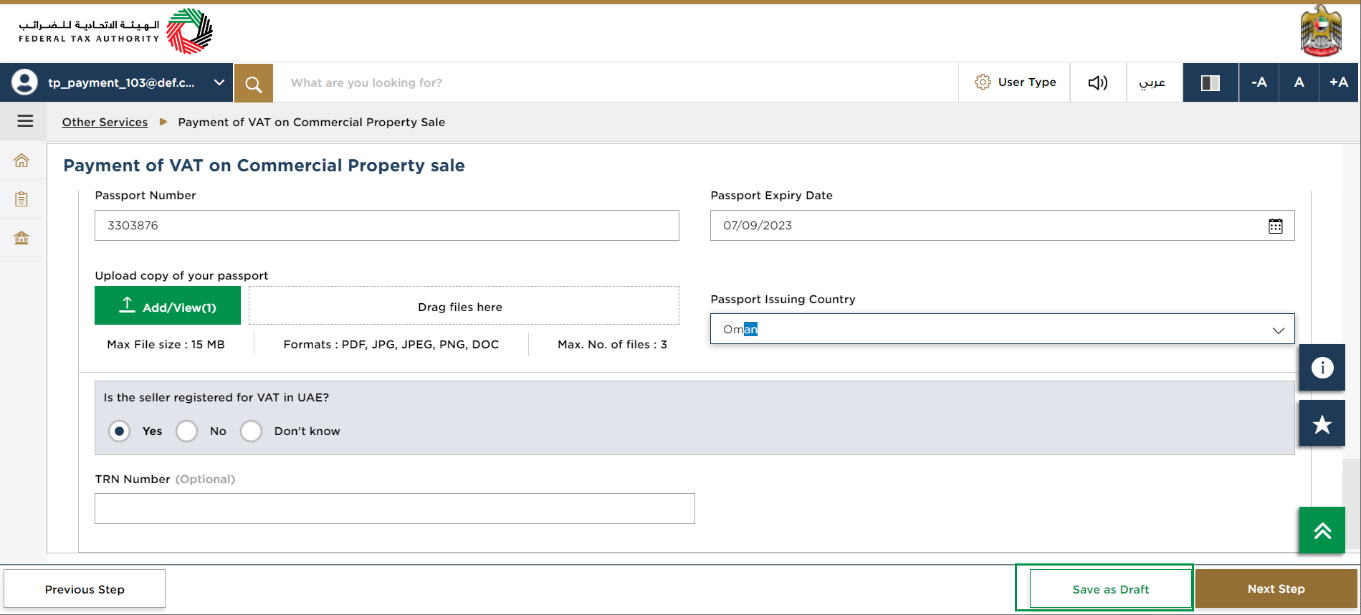Open the User Type settings
1361x615 pixels.
coord(1014,83)
